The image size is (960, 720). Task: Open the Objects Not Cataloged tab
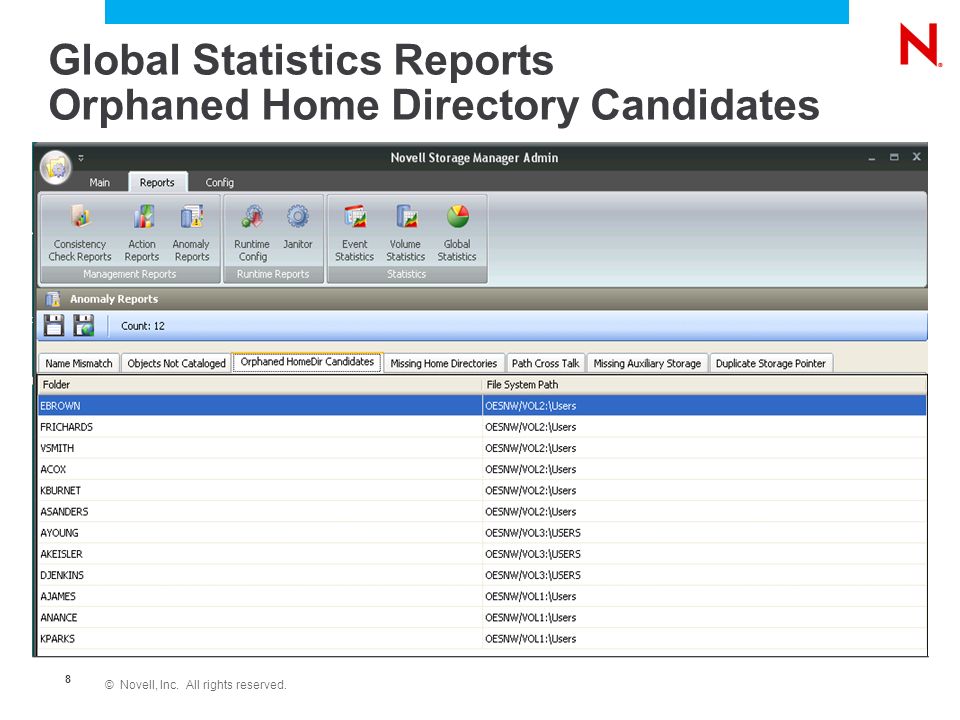[176, 363]
